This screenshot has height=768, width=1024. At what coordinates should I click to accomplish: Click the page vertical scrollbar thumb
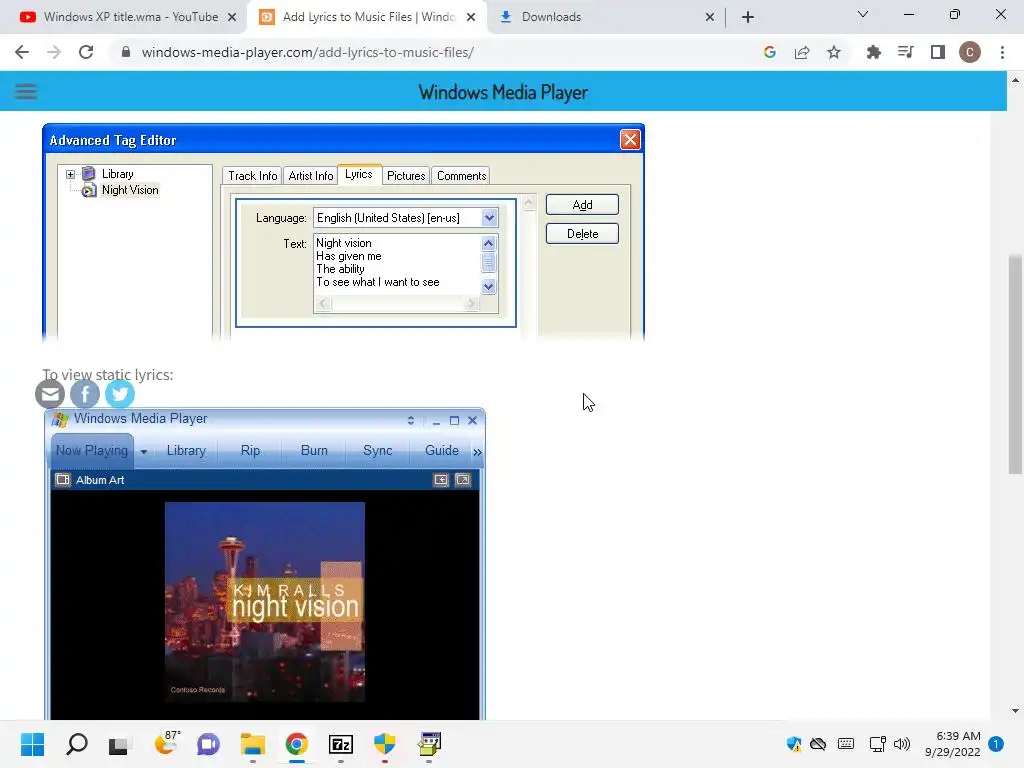pos(1015,364)
